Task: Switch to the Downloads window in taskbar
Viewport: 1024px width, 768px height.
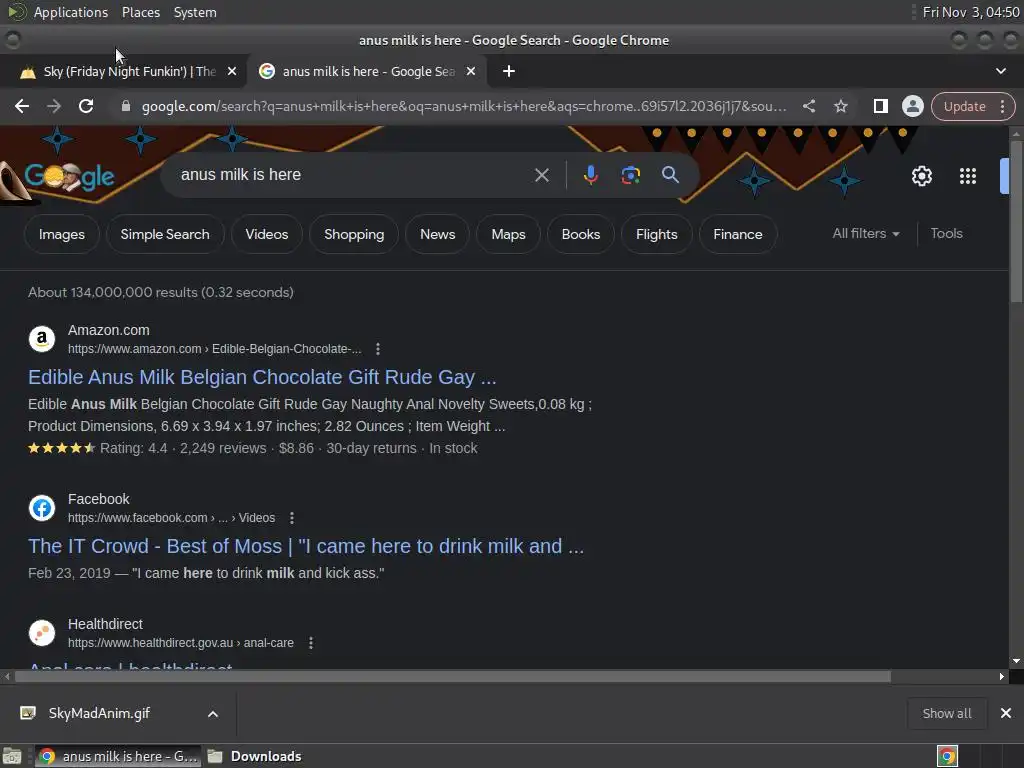Action: coord(254,756)
